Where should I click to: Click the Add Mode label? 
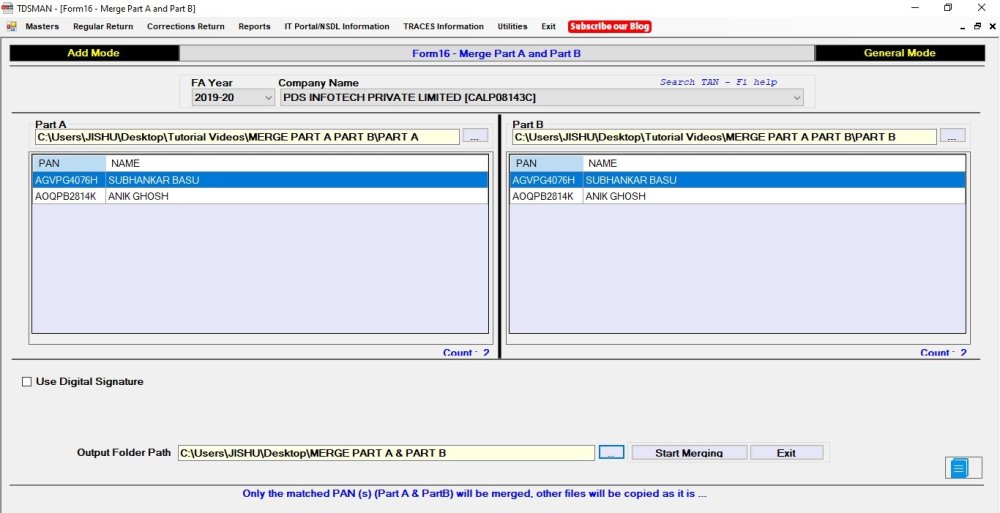pos(94,53)
